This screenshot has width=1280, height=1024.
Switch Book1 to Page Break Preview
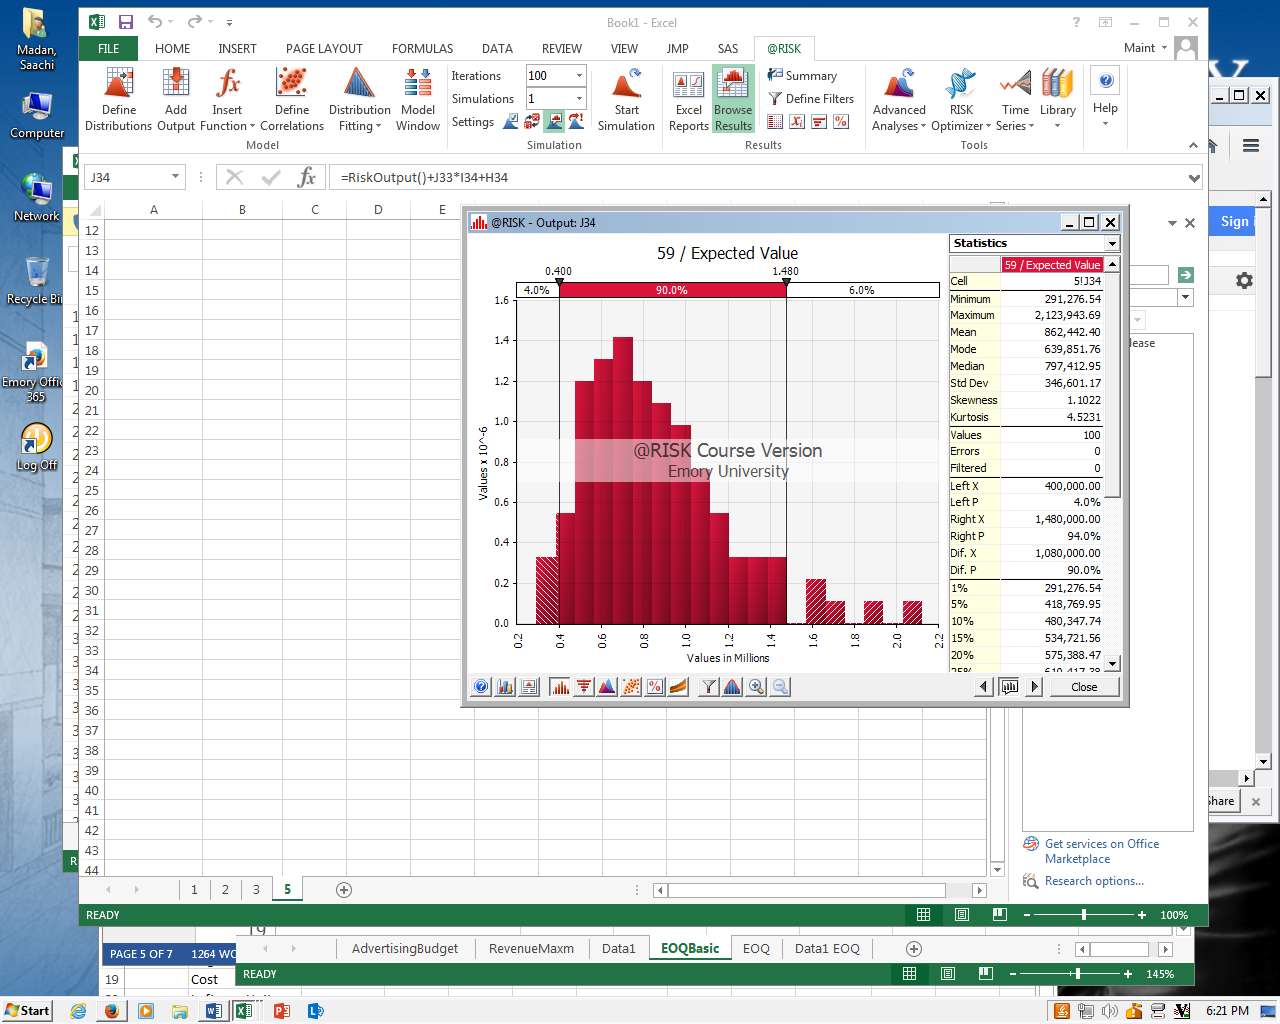(x=999, y=915)
